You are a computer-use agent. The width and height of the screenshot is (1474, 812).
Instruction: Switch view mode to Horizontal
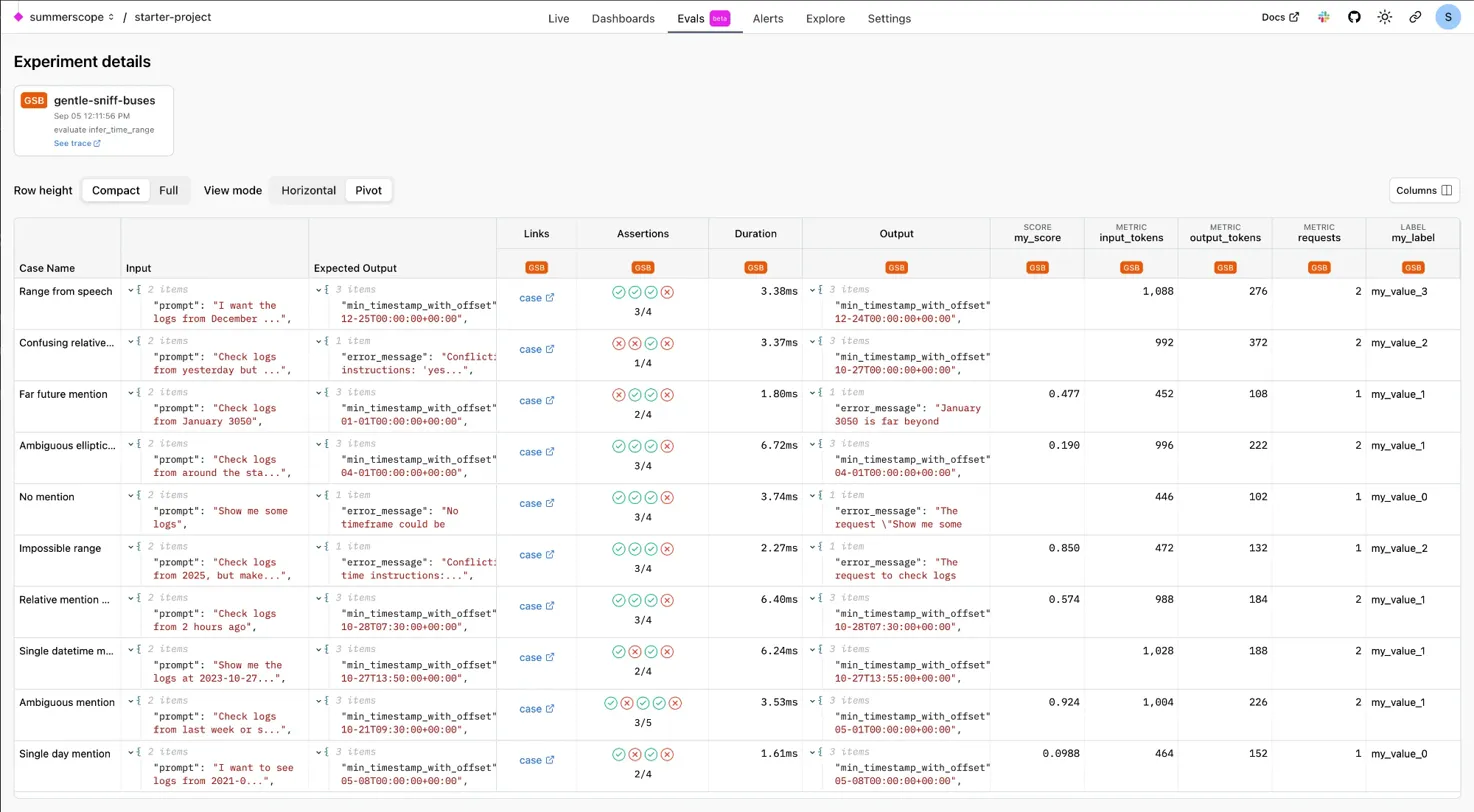click(308, 190)
